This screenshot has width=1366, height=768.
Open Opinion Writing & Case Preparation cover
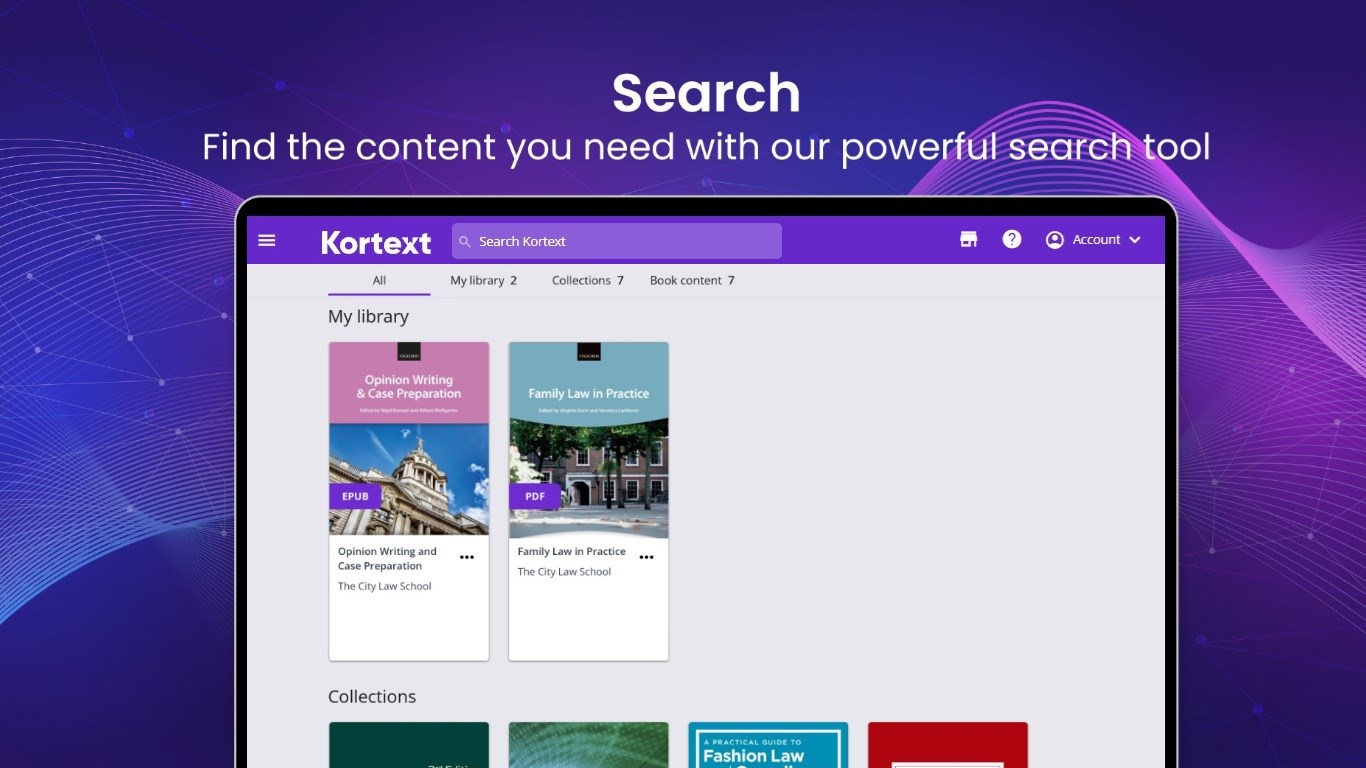coord(409,439)
